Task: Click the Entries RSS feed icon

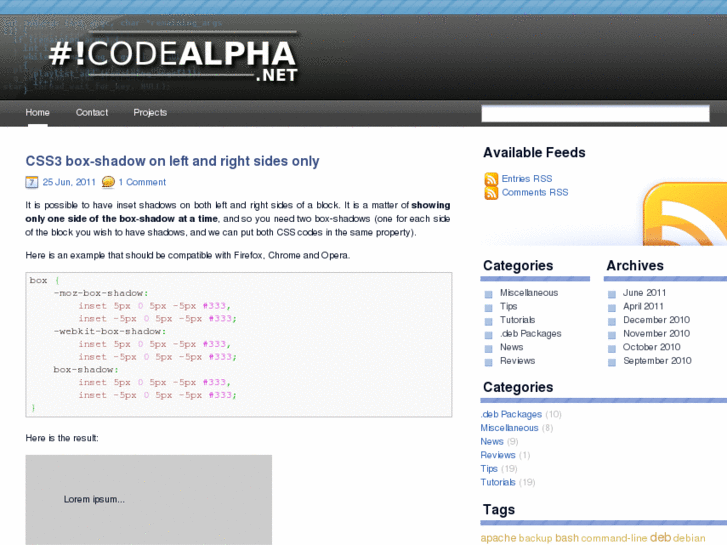Action: tap(491, 179)
